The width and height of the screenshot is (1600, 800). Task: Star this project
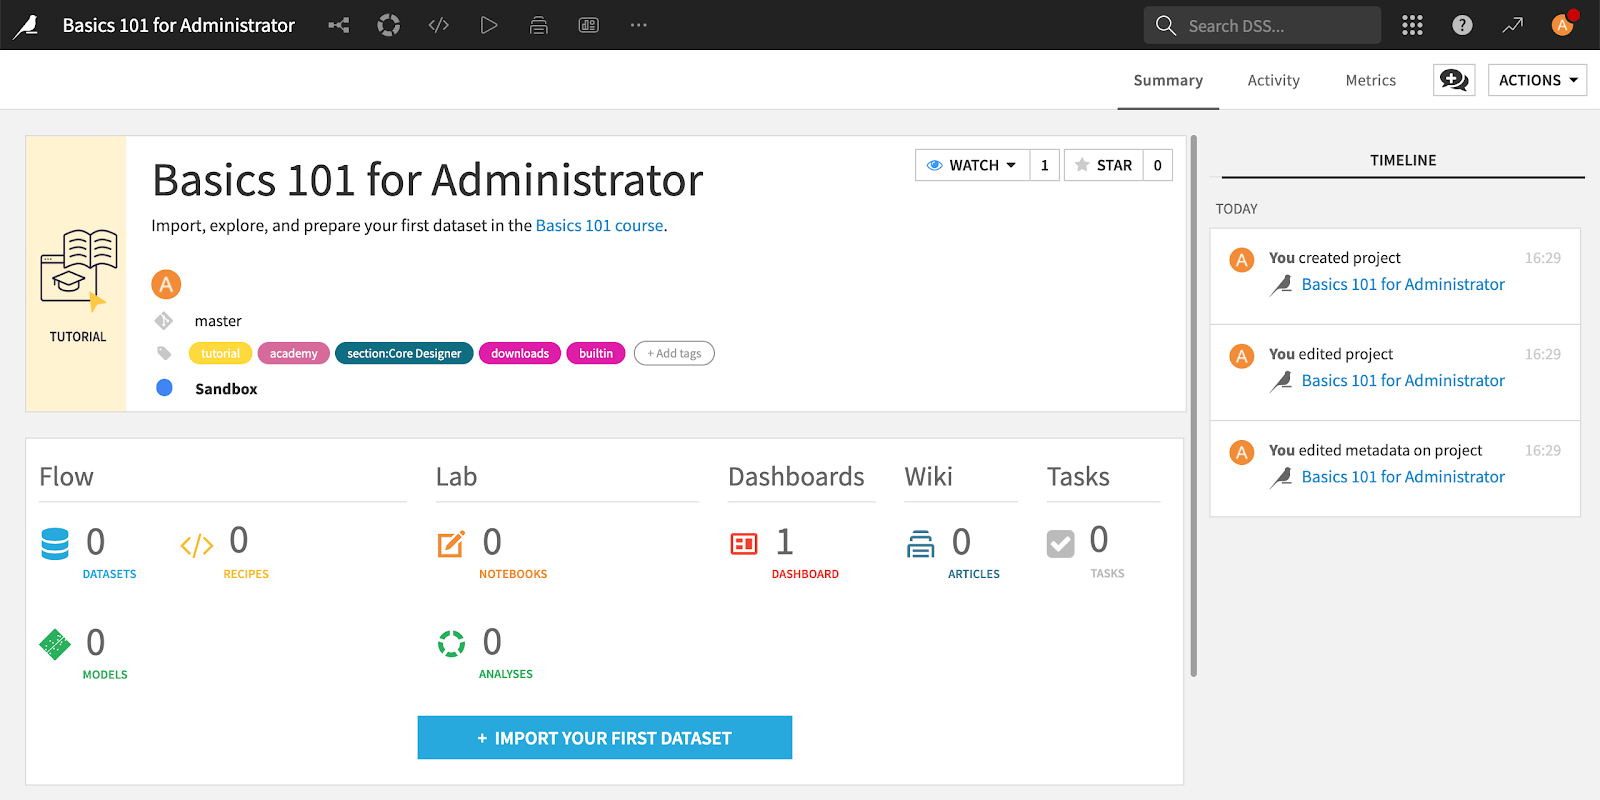1104,165
